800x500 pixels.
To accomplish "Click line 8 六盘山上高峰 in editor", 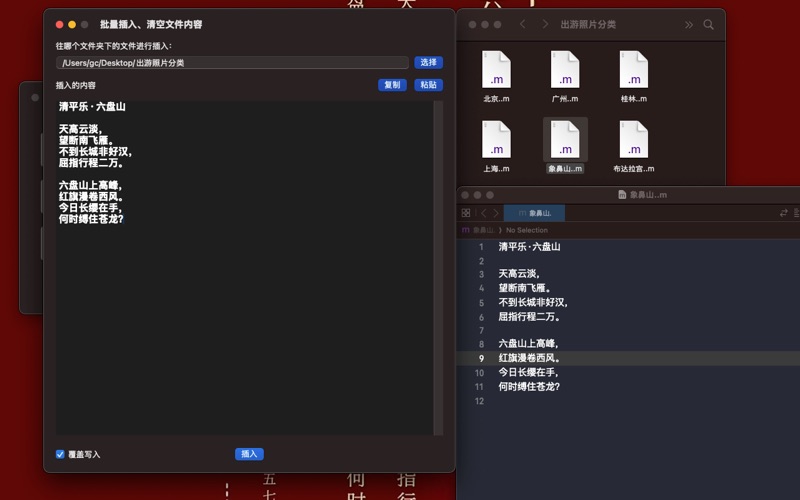I will (x=529, y=344).
